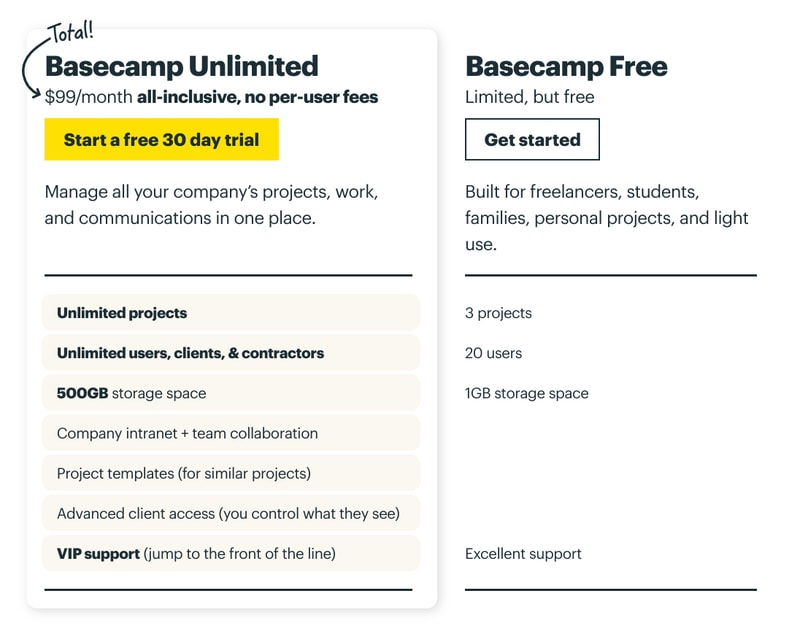Select the 1GB storage space text
The width and height of the screenshot is (800, 642).
point(526,393)
